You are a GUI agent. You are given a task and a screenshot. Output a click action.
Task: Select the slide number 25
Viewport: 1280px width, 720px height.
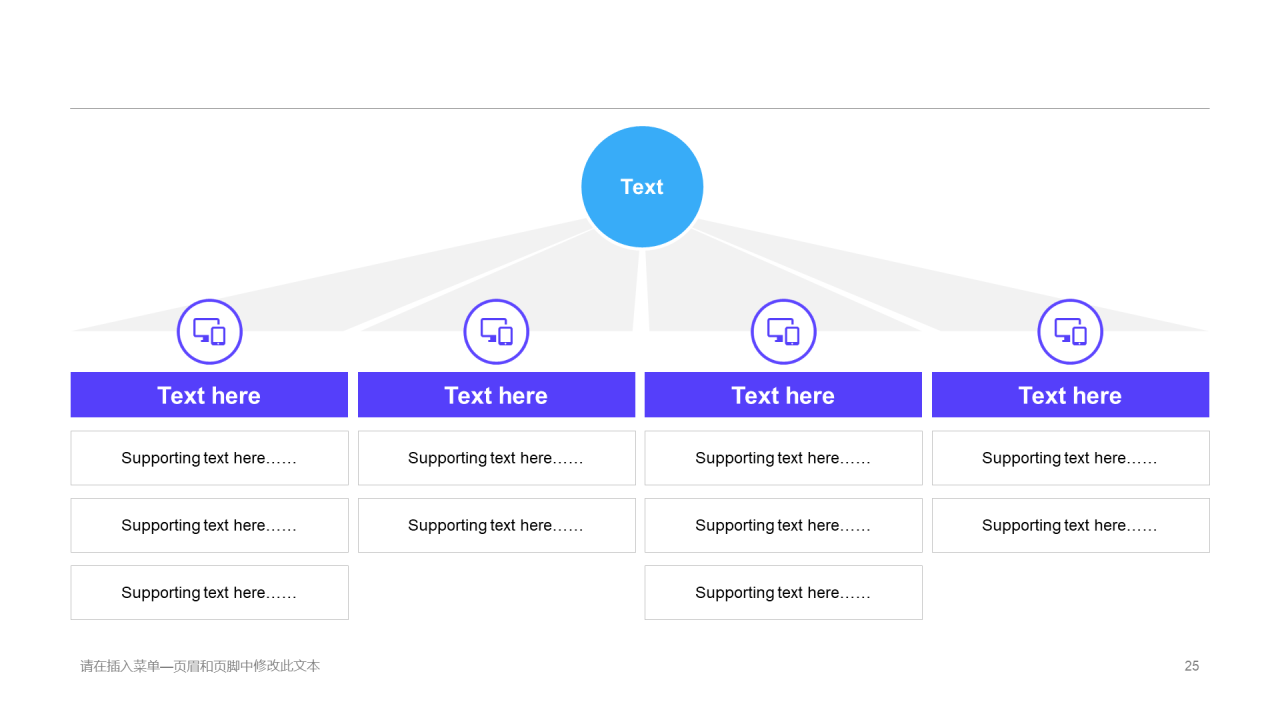1191,666
